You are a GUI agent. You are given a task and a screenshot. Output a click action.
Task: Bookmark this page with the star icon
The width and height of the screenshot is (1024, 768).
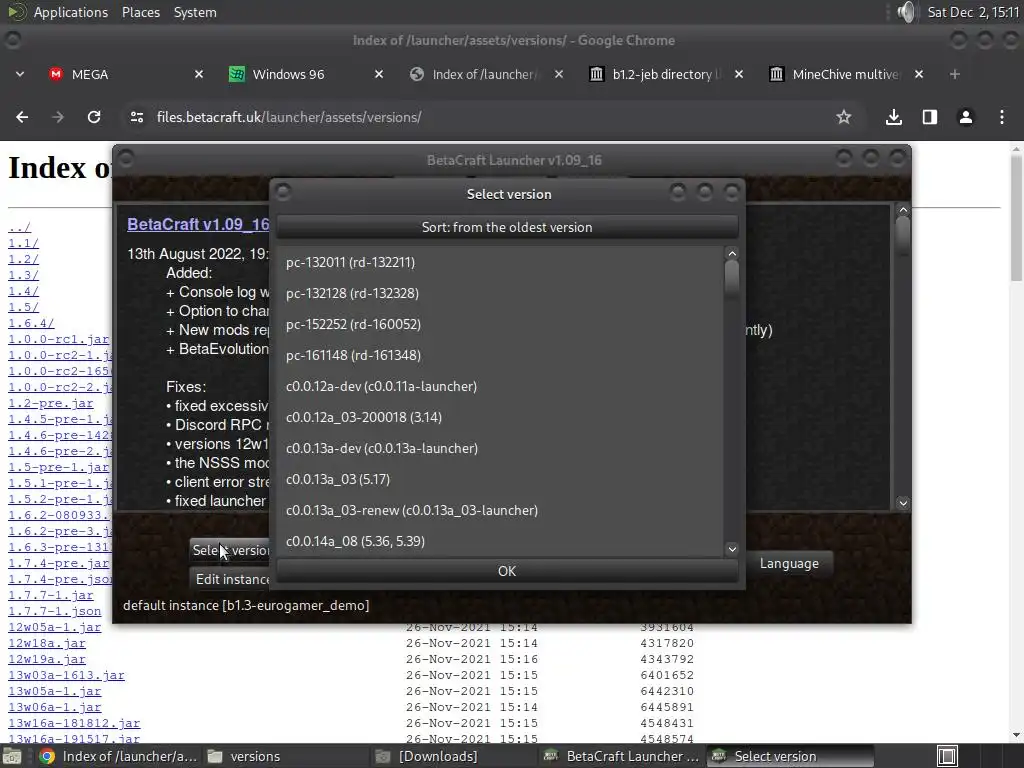844,117
